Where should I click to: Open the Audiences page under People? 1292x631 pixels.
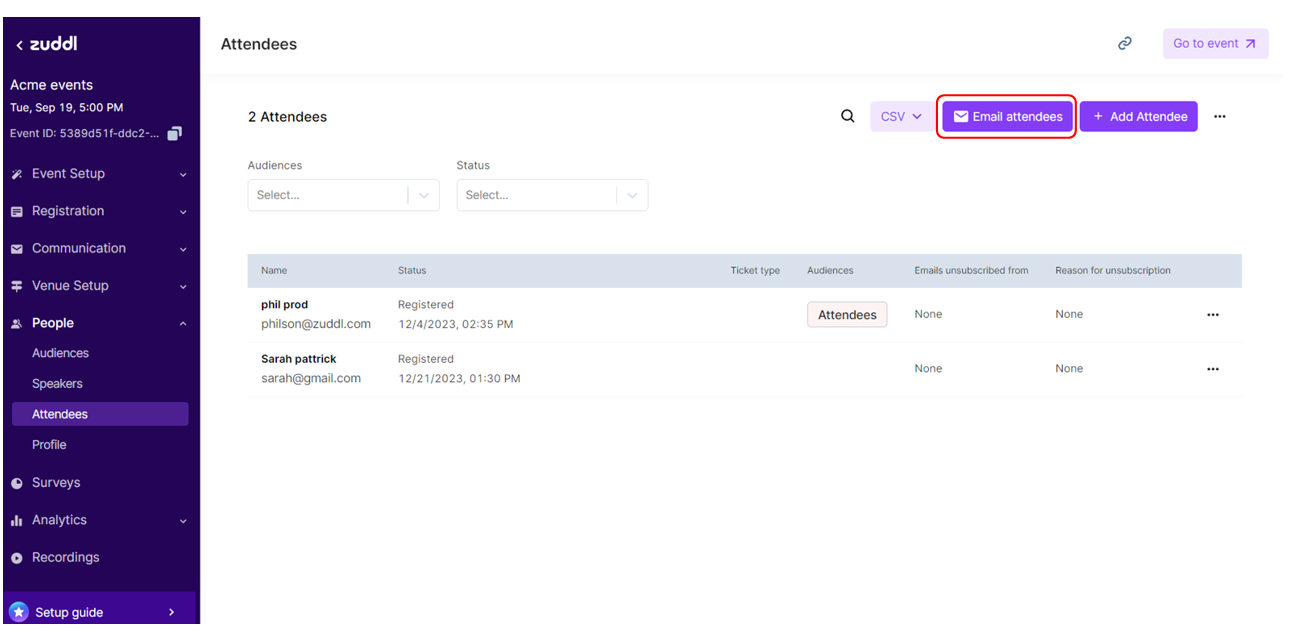[x=60, y=352]
